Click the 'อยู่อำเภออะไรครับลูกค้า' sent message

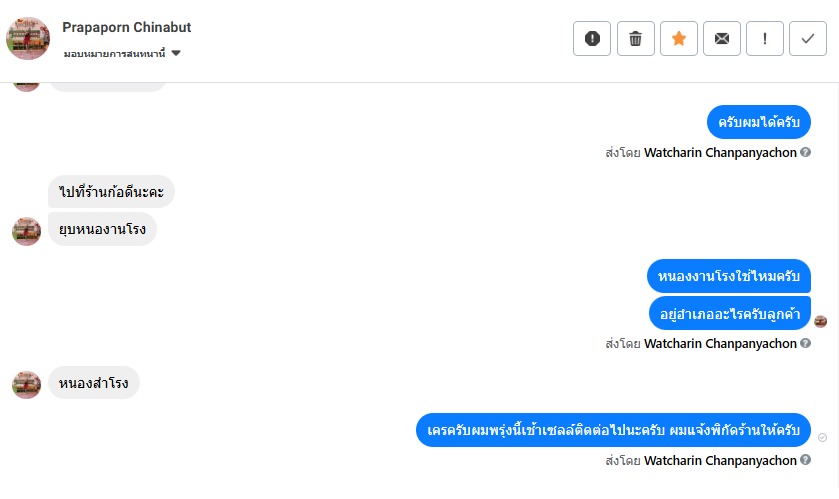click(x=729, y=313)
